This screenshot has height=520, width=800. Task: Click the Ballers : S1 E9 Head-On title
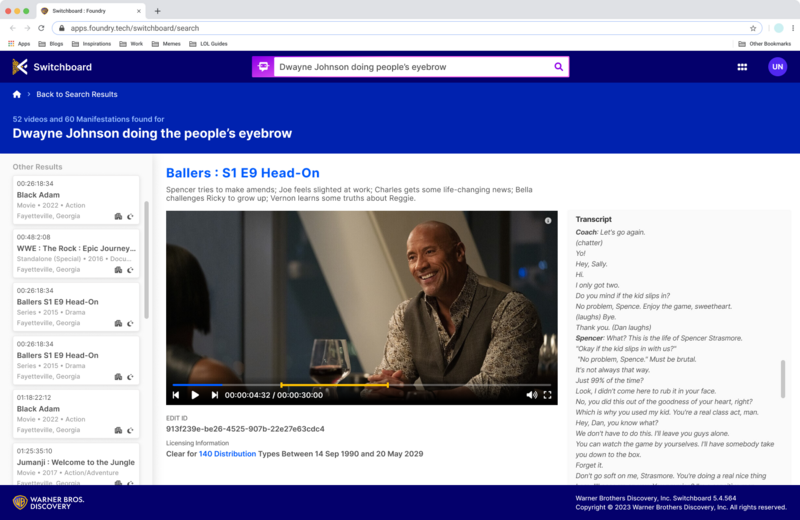click(242, 173)
